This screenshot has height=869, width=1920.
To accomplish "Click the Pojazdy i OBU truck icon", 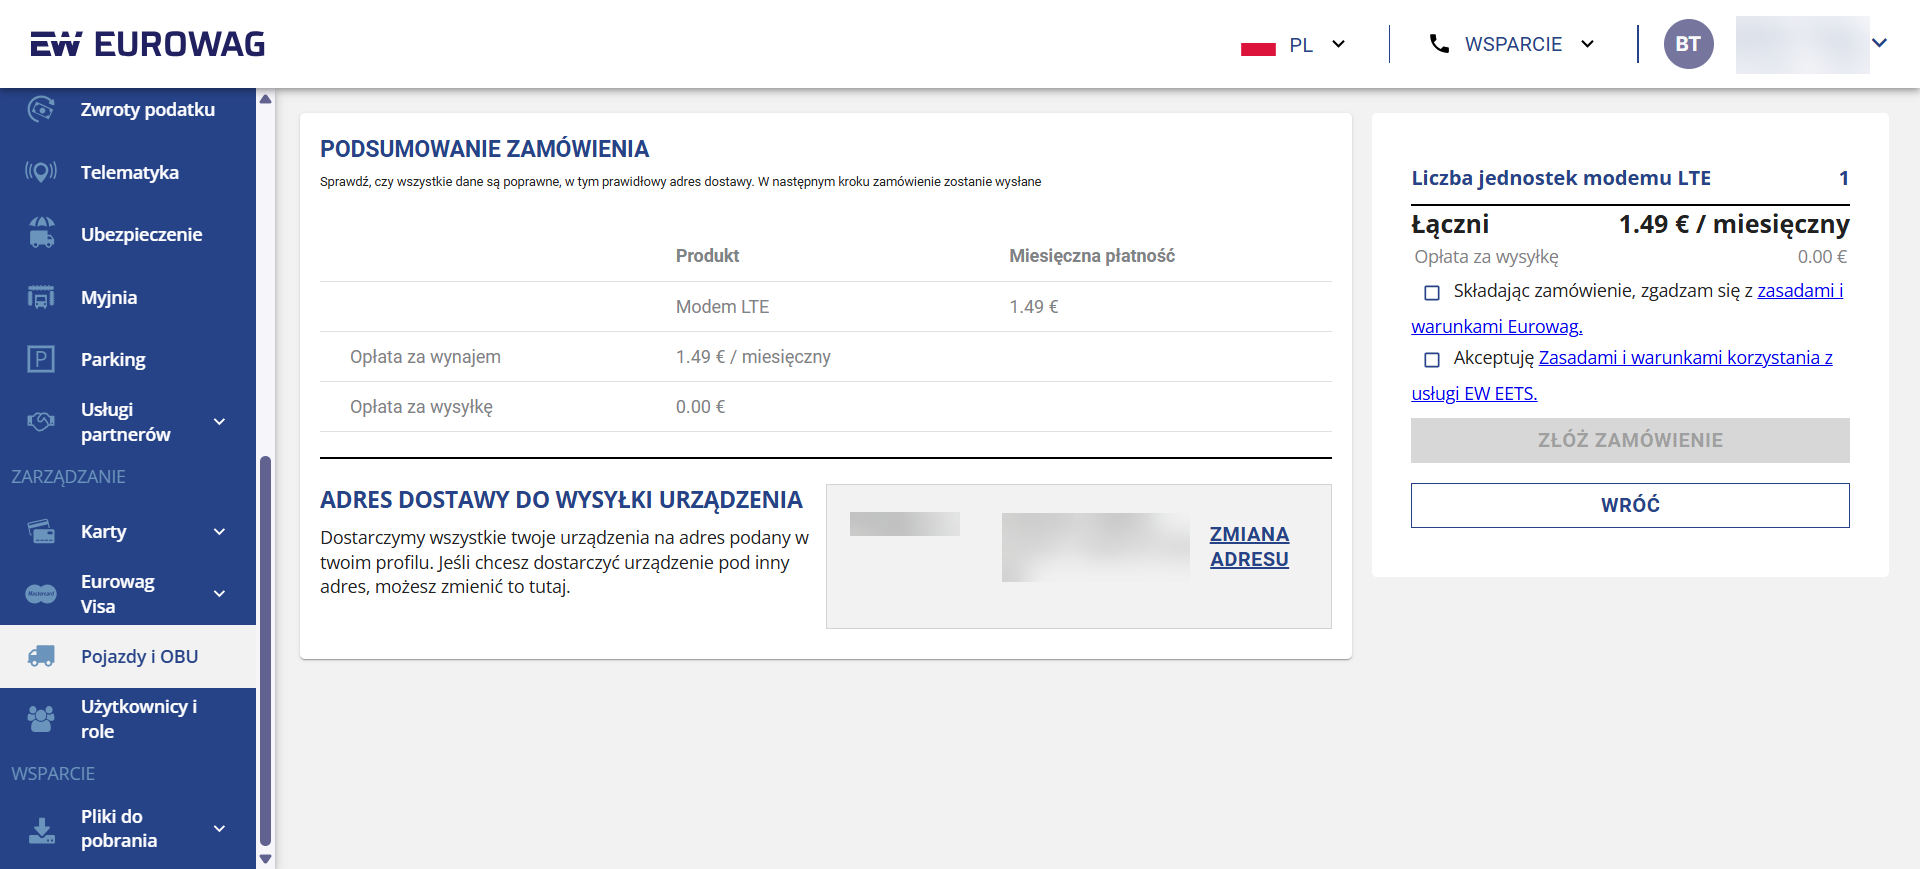I will point(41,656).
